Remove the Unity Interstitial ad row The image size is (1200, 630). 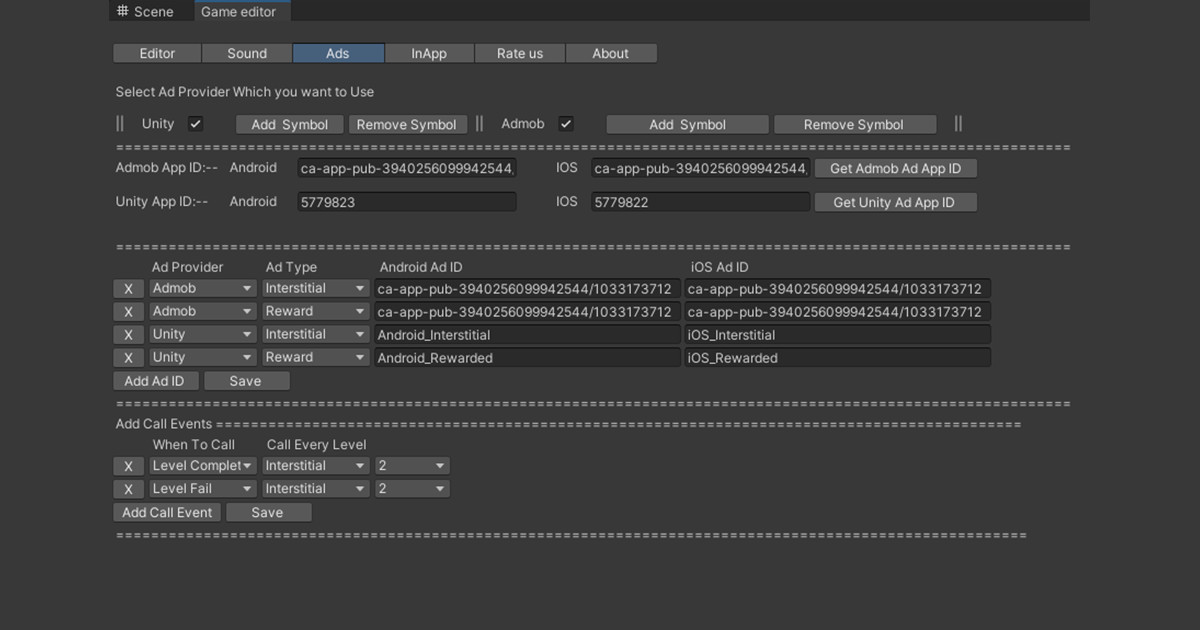pos(128,335)
